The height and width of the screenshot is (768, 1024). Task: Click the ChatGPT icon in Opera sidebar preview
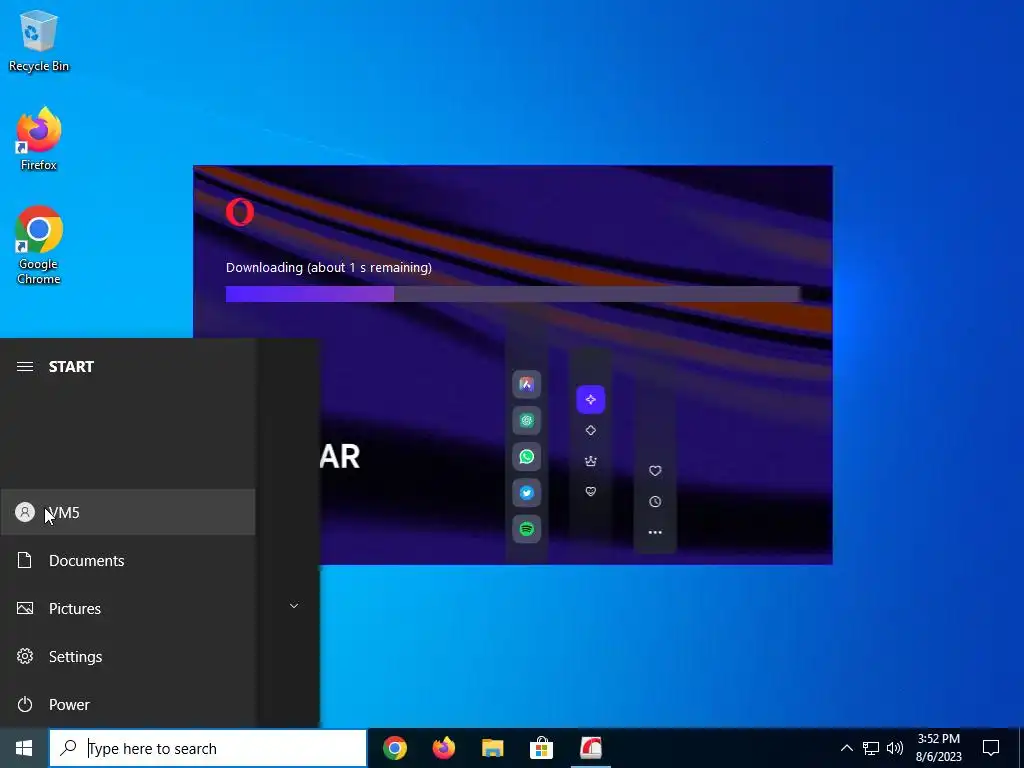526,421
